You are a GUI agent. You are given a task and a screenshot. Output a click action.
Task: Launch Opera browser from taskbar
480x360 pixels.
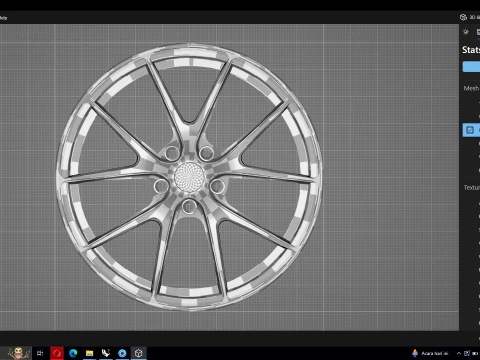click(57, 353)
